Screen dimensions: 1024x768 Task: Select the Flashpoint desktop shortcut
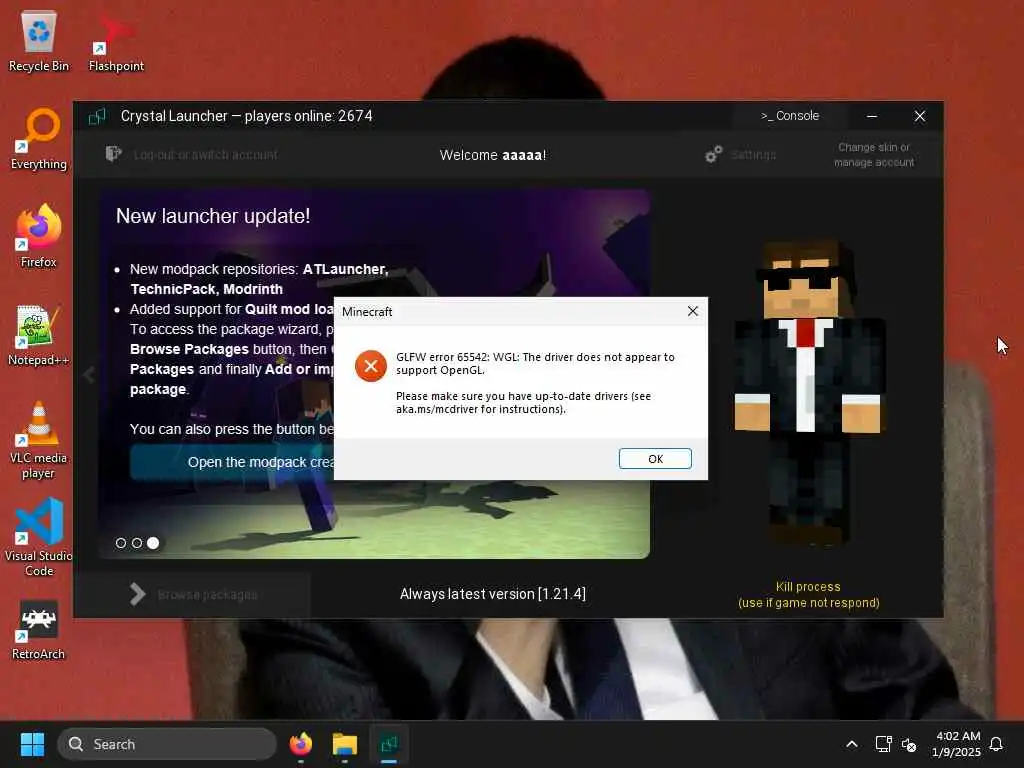[x=116, y=41]
